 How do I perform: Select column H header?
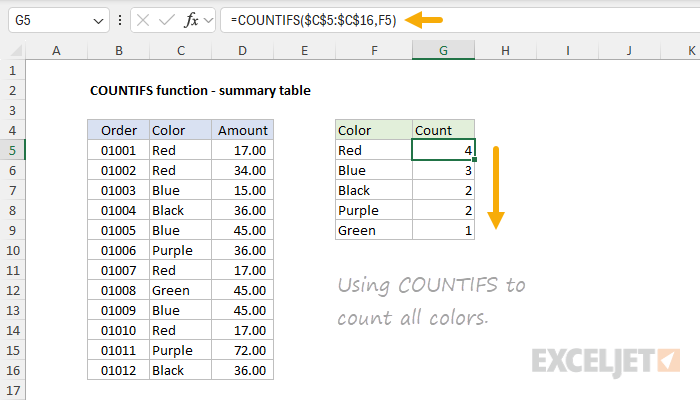pos(505,50)
